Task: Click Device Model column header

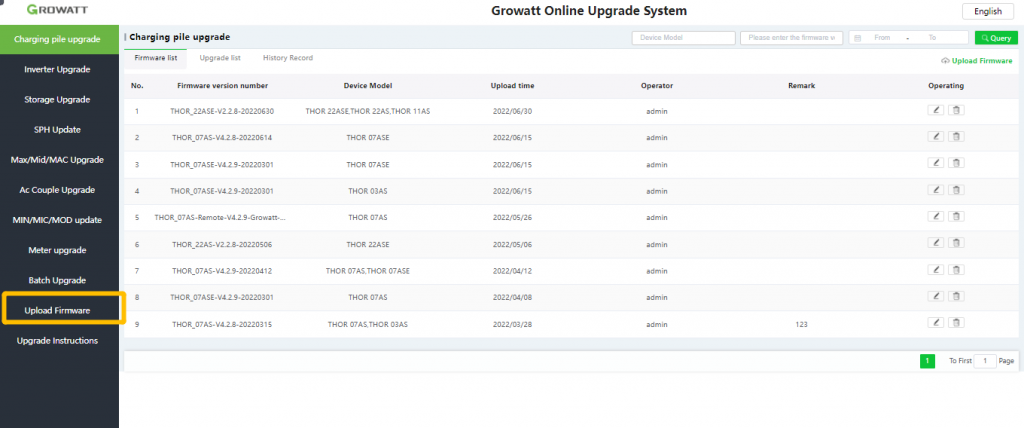Action: 368,86
